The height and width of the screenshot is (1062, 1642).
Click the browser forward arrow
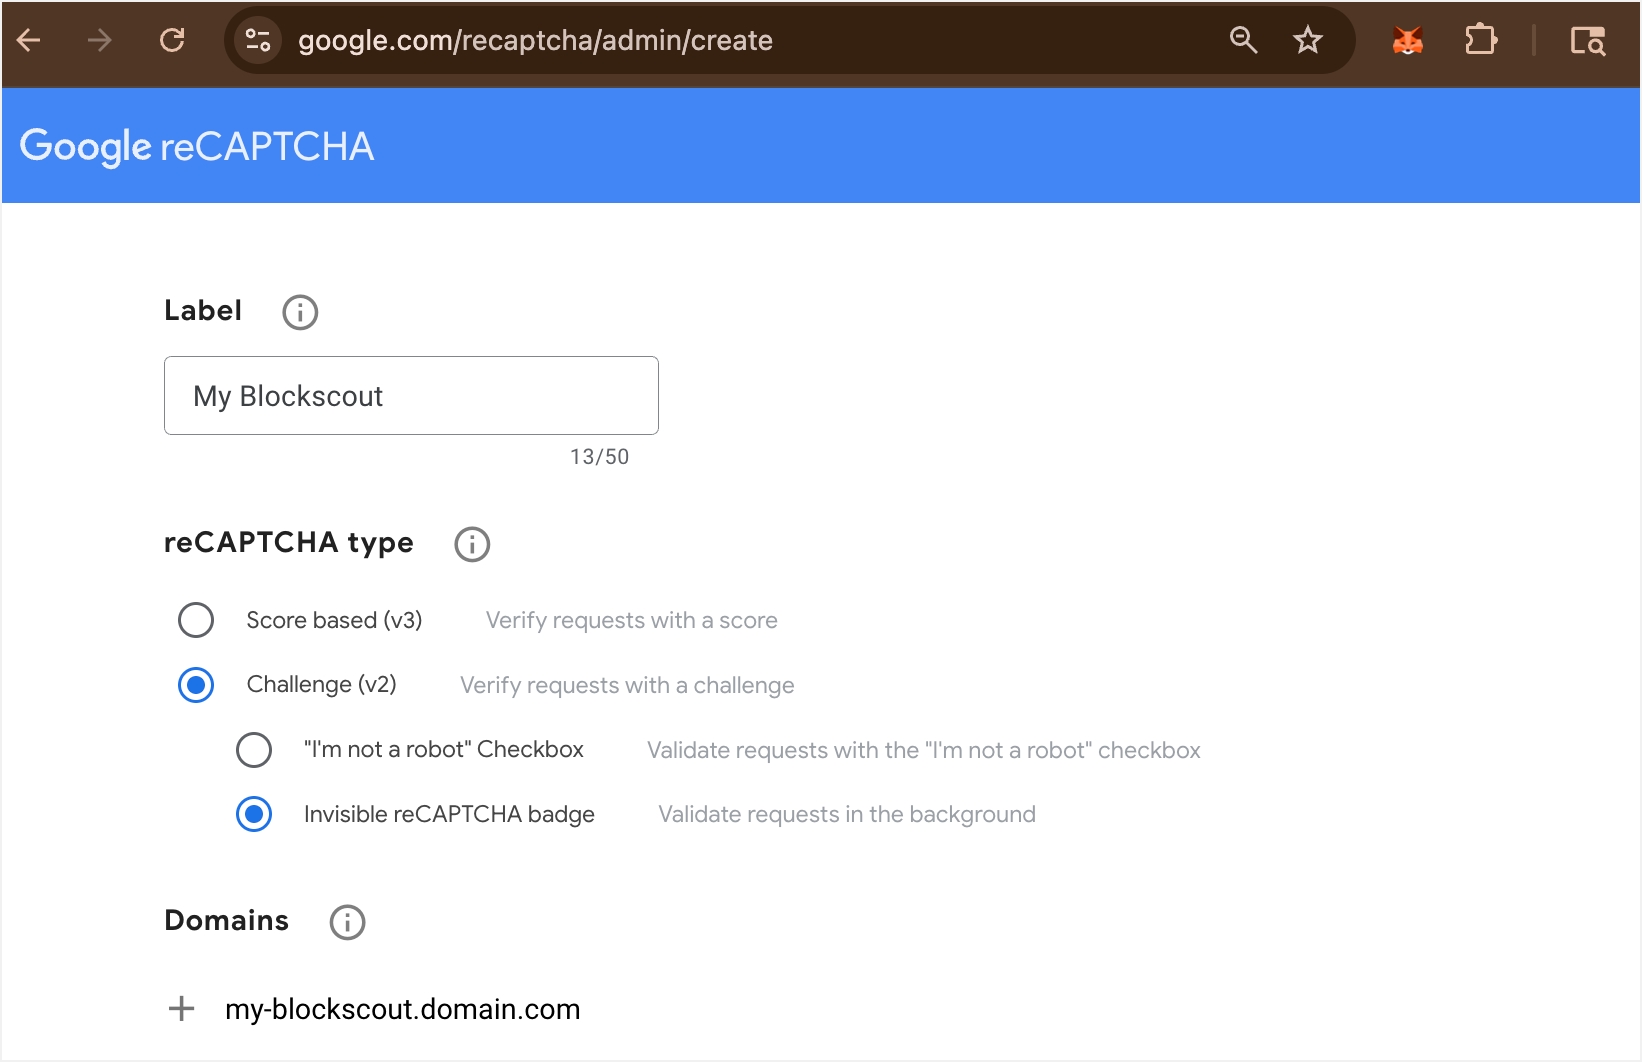click(x=99, y=40)
